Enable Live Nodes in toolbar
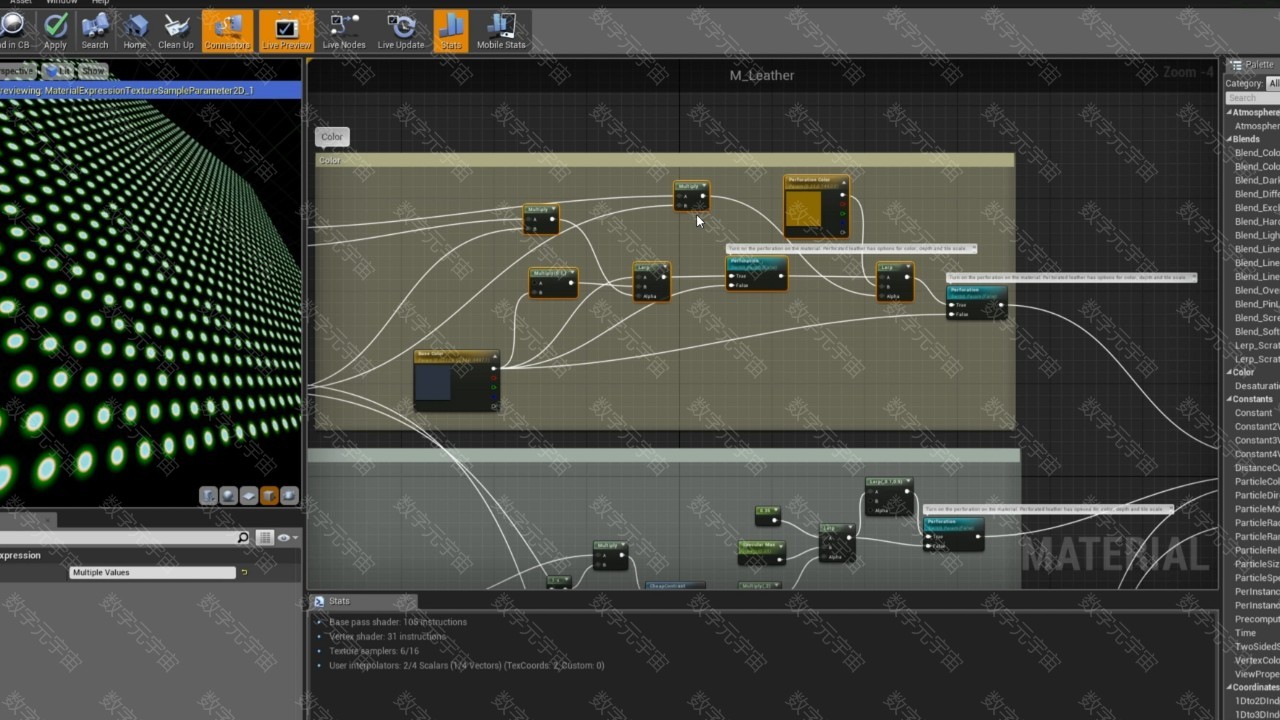The image size is (1280, 720). tap(344, 30)
